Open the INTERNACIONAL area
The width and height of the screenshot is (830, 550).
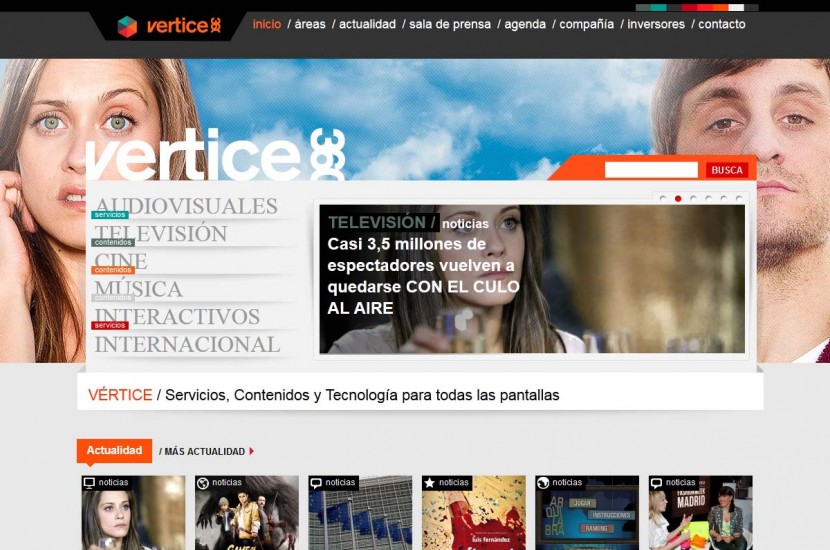pos(187,345)
